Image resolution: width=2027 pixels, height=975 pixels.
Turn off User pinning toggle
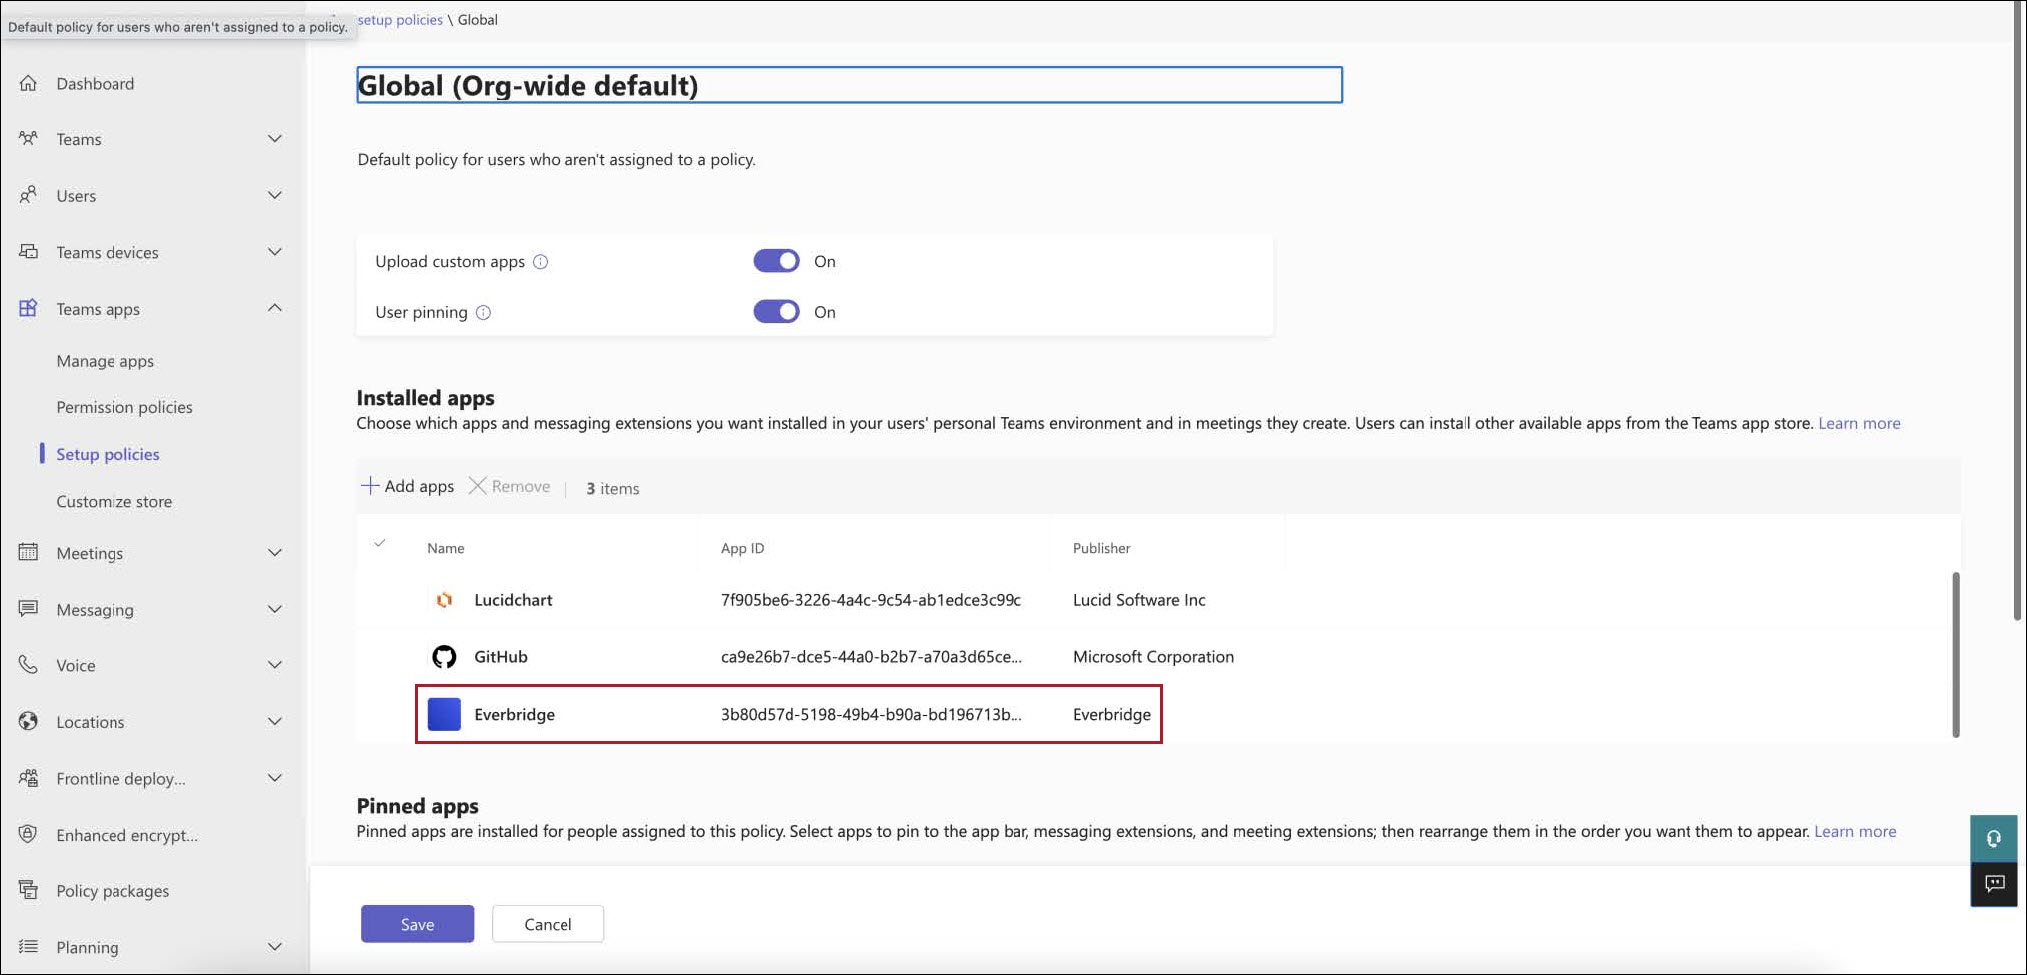pyautogui.click(x=776, y=311)
